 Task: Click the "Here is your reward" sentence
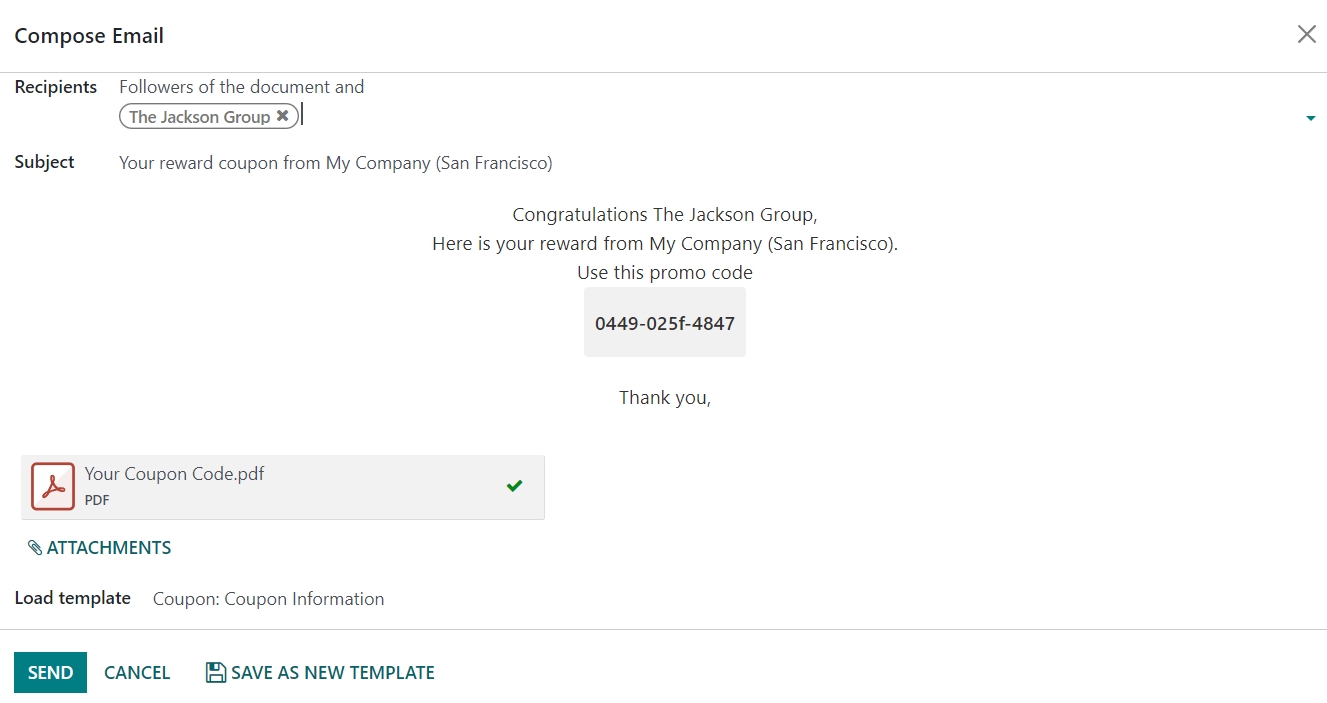pos(665,243)
